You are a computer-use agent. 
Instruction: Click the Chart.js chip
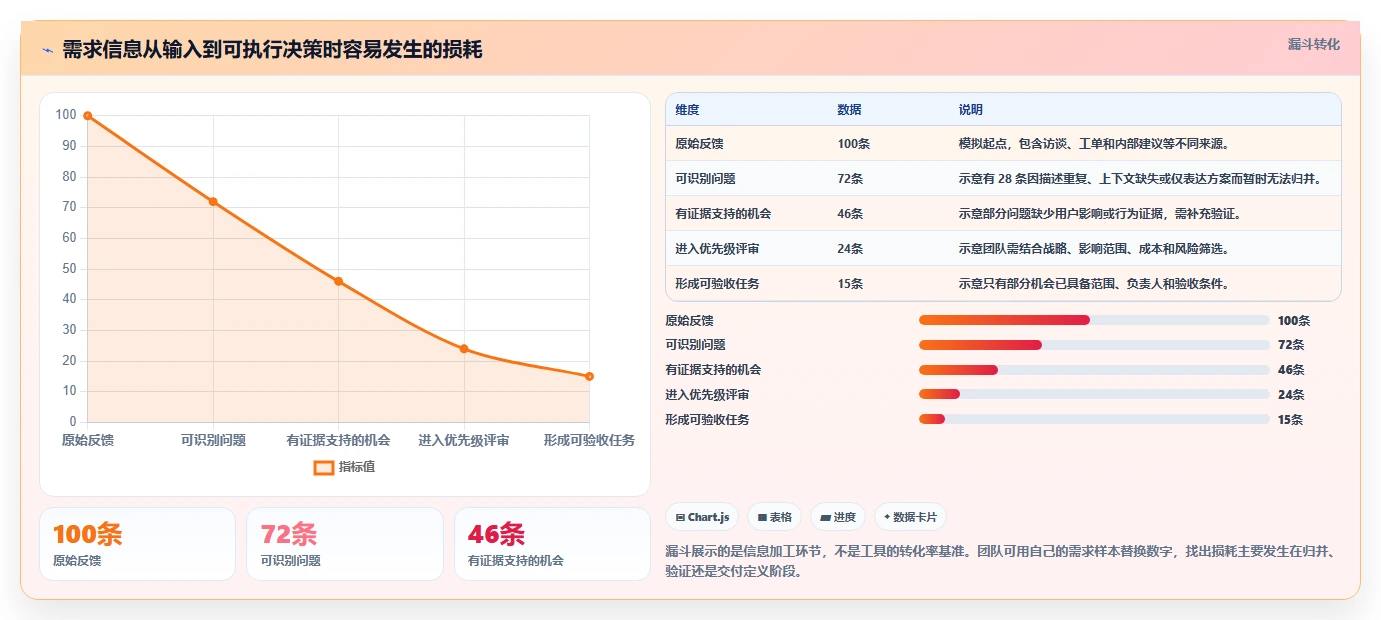point(703,517)
